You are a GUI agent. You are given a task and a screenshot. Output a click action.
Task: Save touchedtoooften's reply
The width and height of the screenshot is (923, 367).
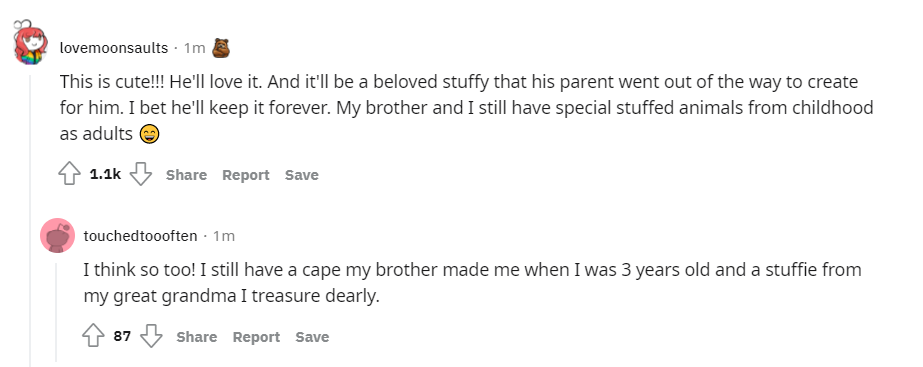click(312, 337)
